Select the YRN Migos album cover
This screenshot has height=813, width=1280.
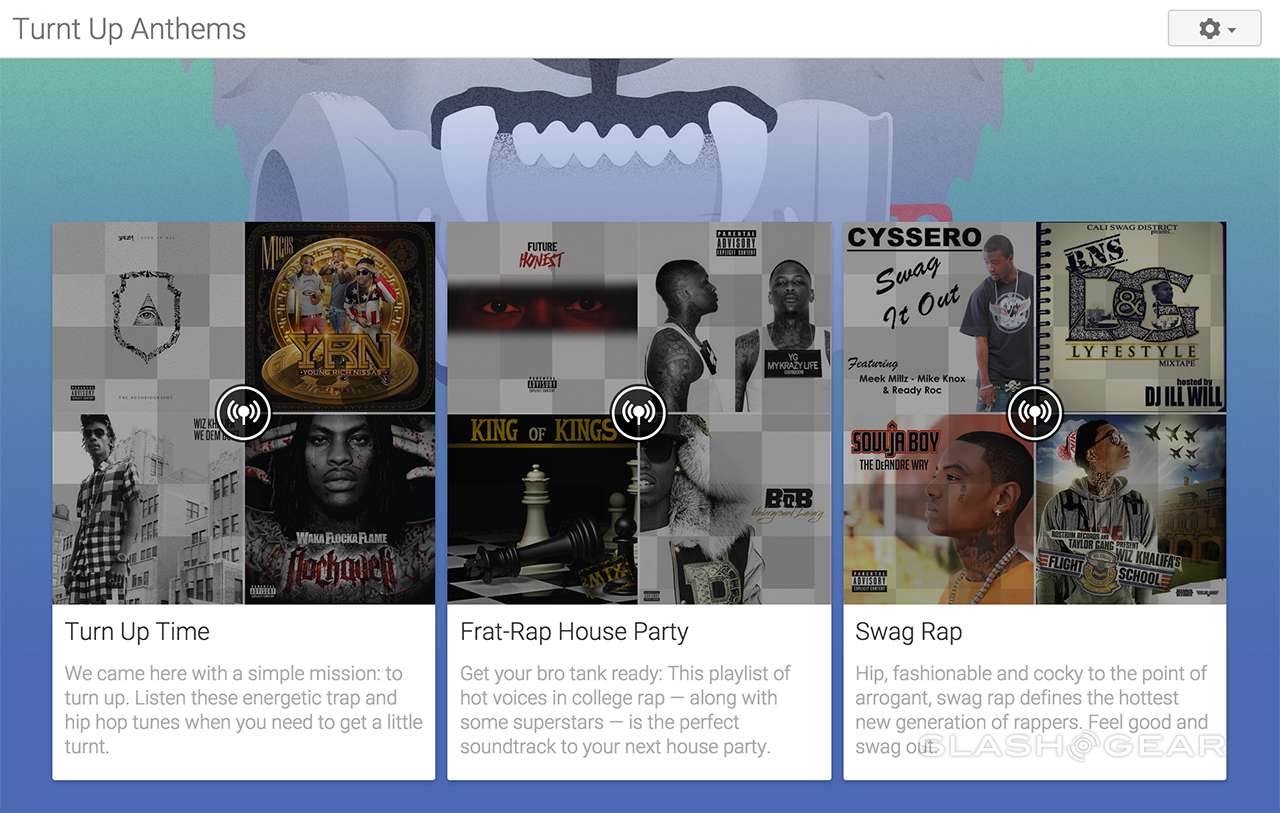[340, 317]
